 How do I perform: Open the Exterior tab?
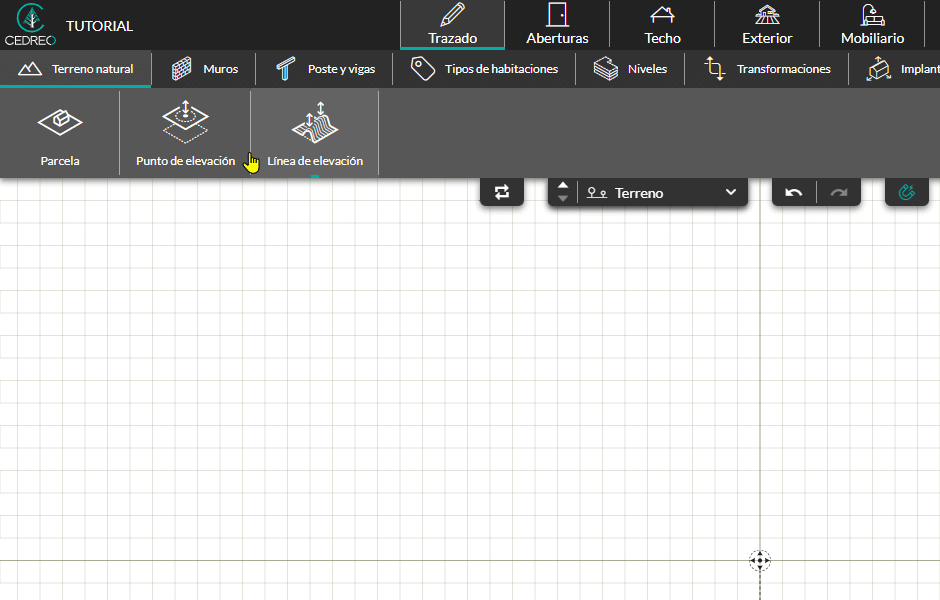(x=767, y=25)
